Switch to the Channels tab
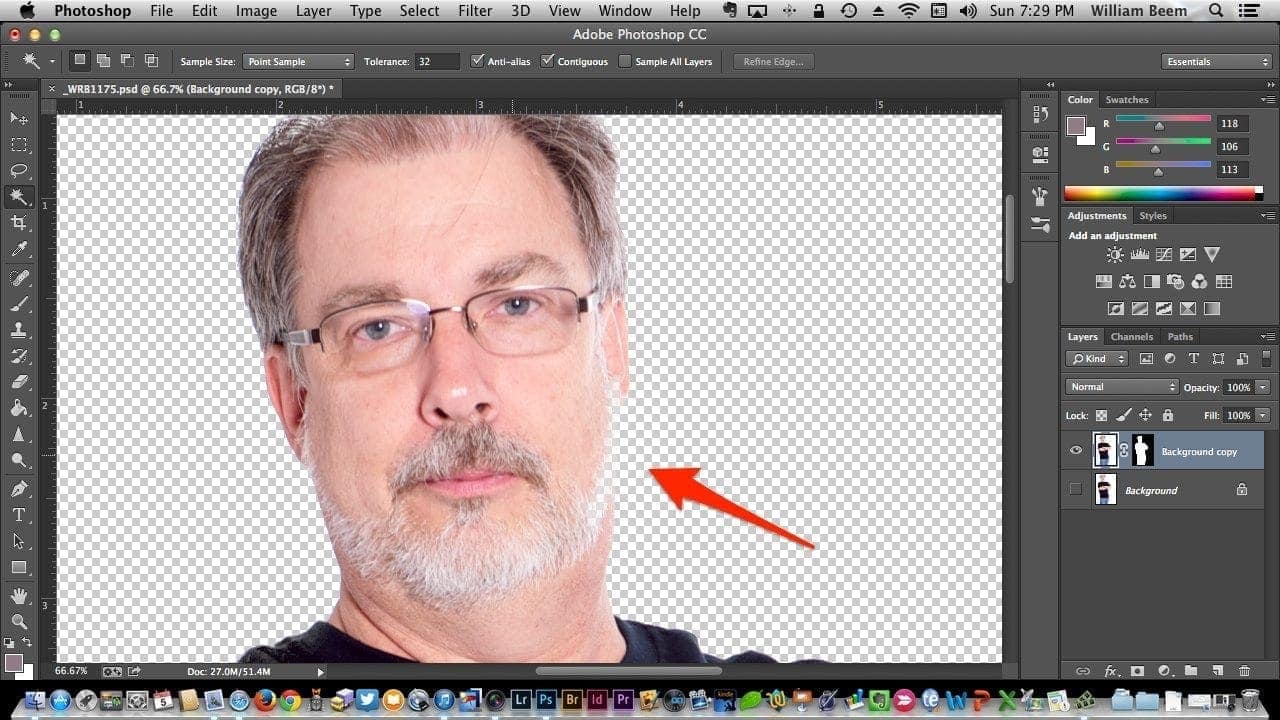Viewport: 1280px width, 720px height. 1131,337
